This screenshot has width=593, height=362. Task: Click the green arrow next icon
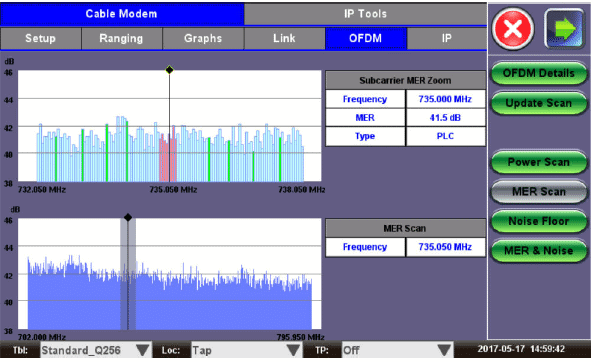point(564,28)
